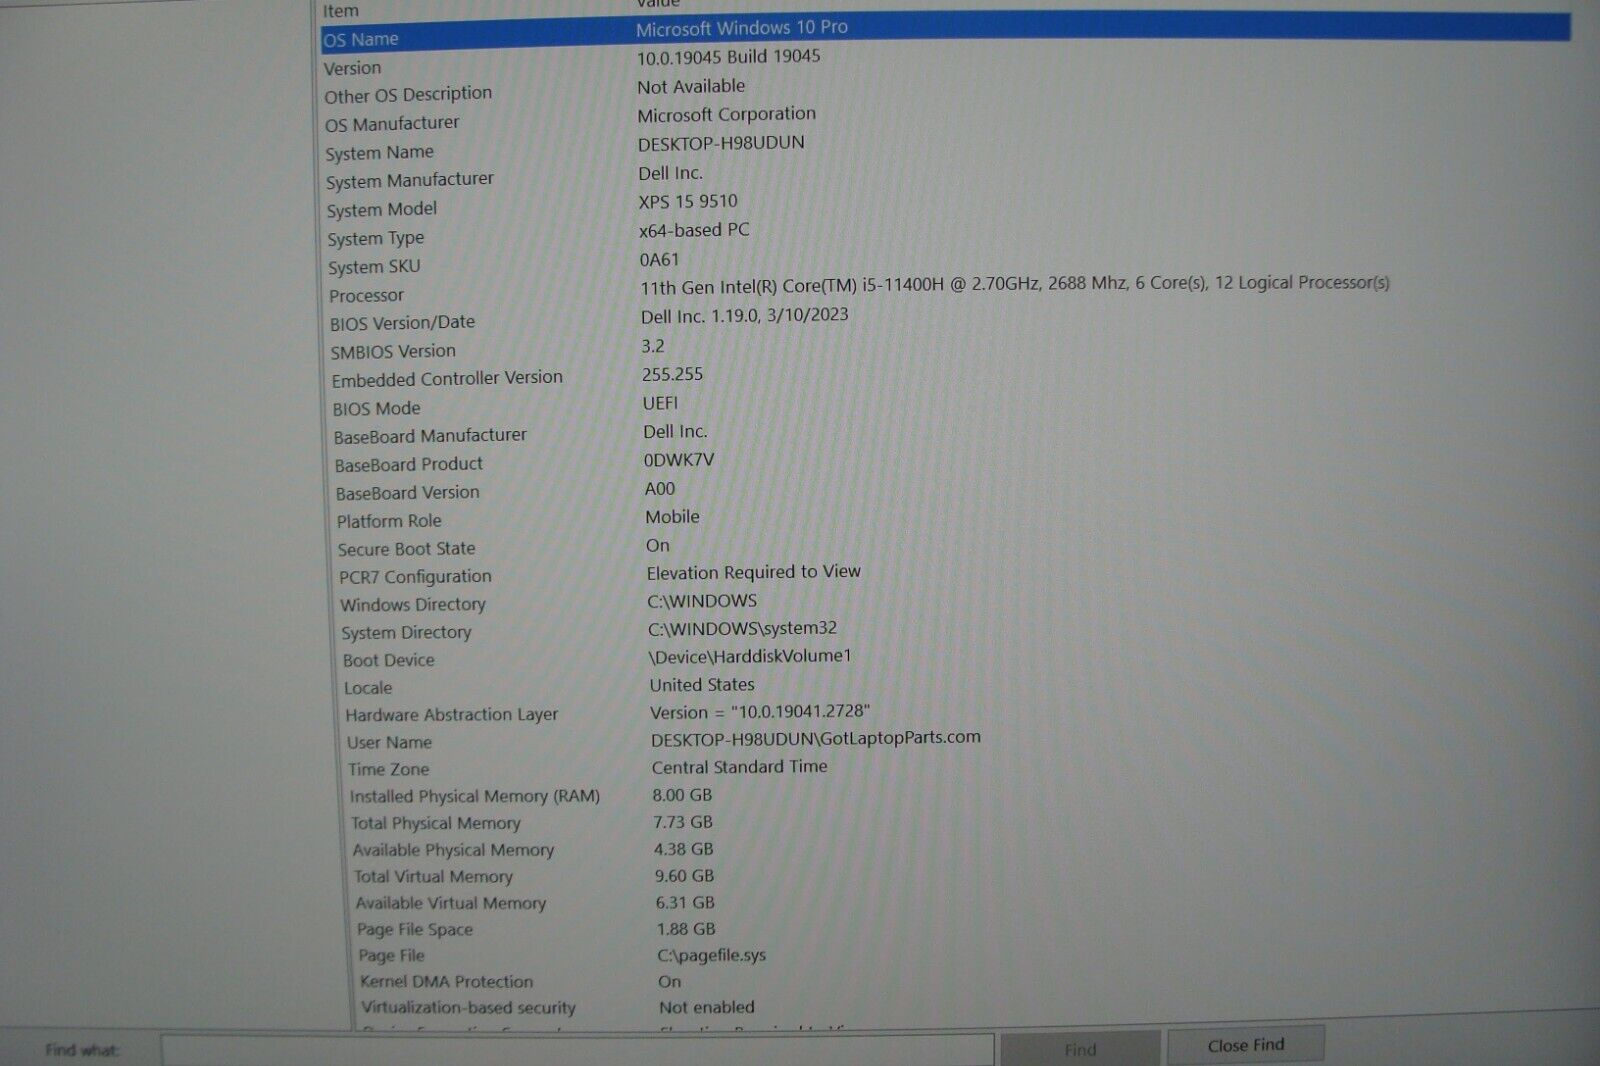Click the C:\WINDOWS\system32 value

click(742, 629)
